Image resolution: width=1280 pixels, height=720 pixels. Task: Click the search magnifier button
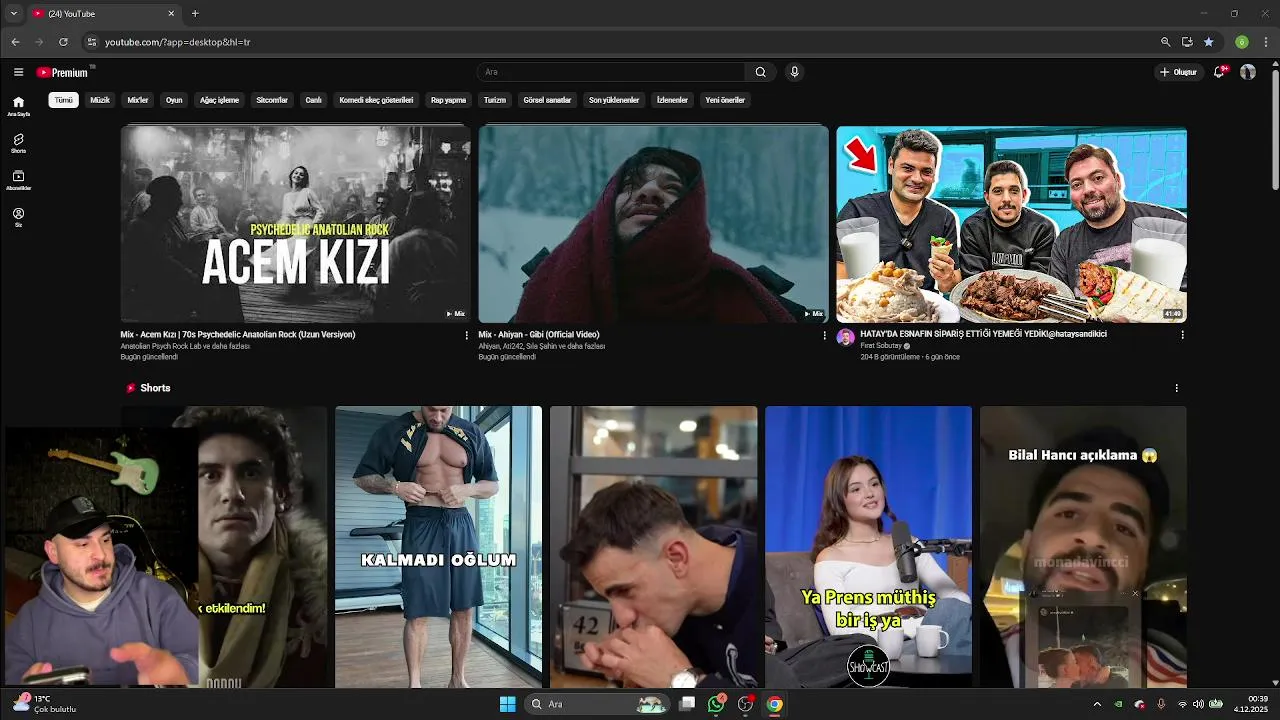coord(760,72)
